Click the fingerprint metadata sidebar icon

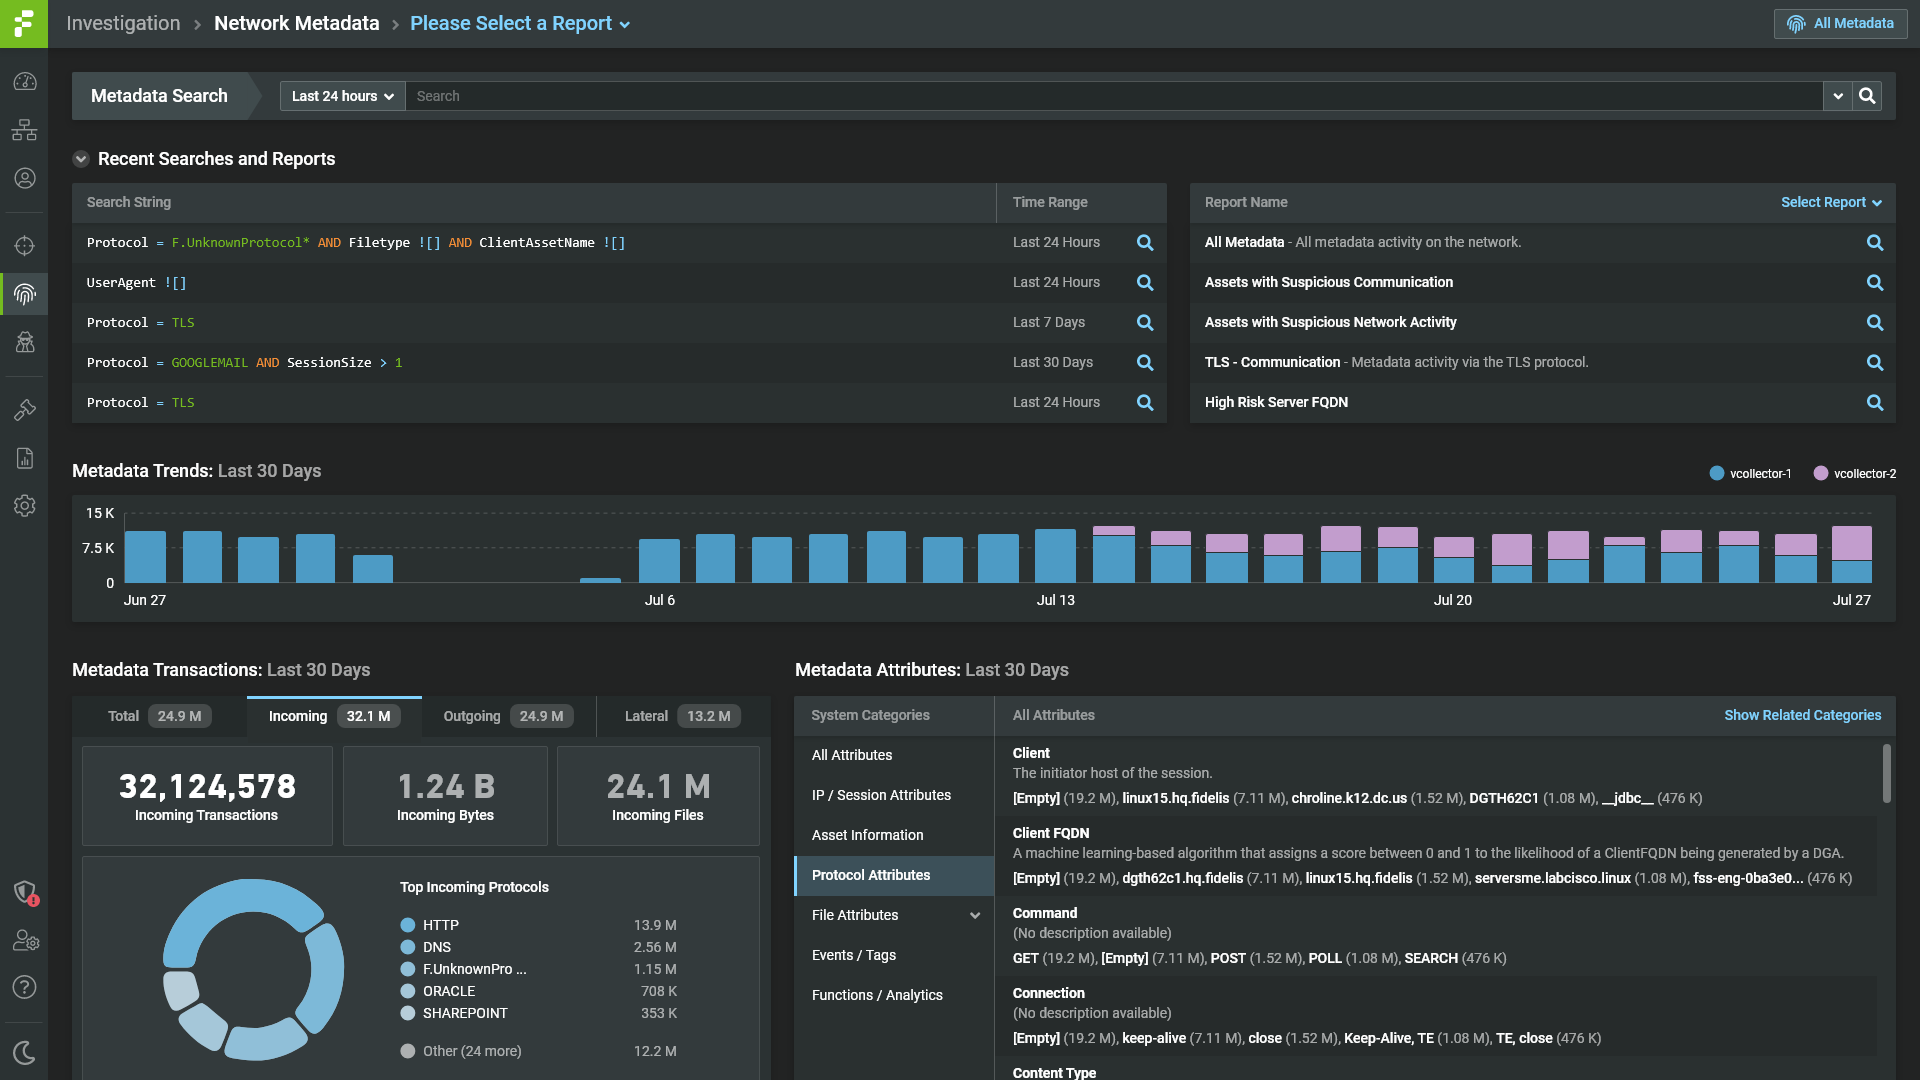pos(25,294)
